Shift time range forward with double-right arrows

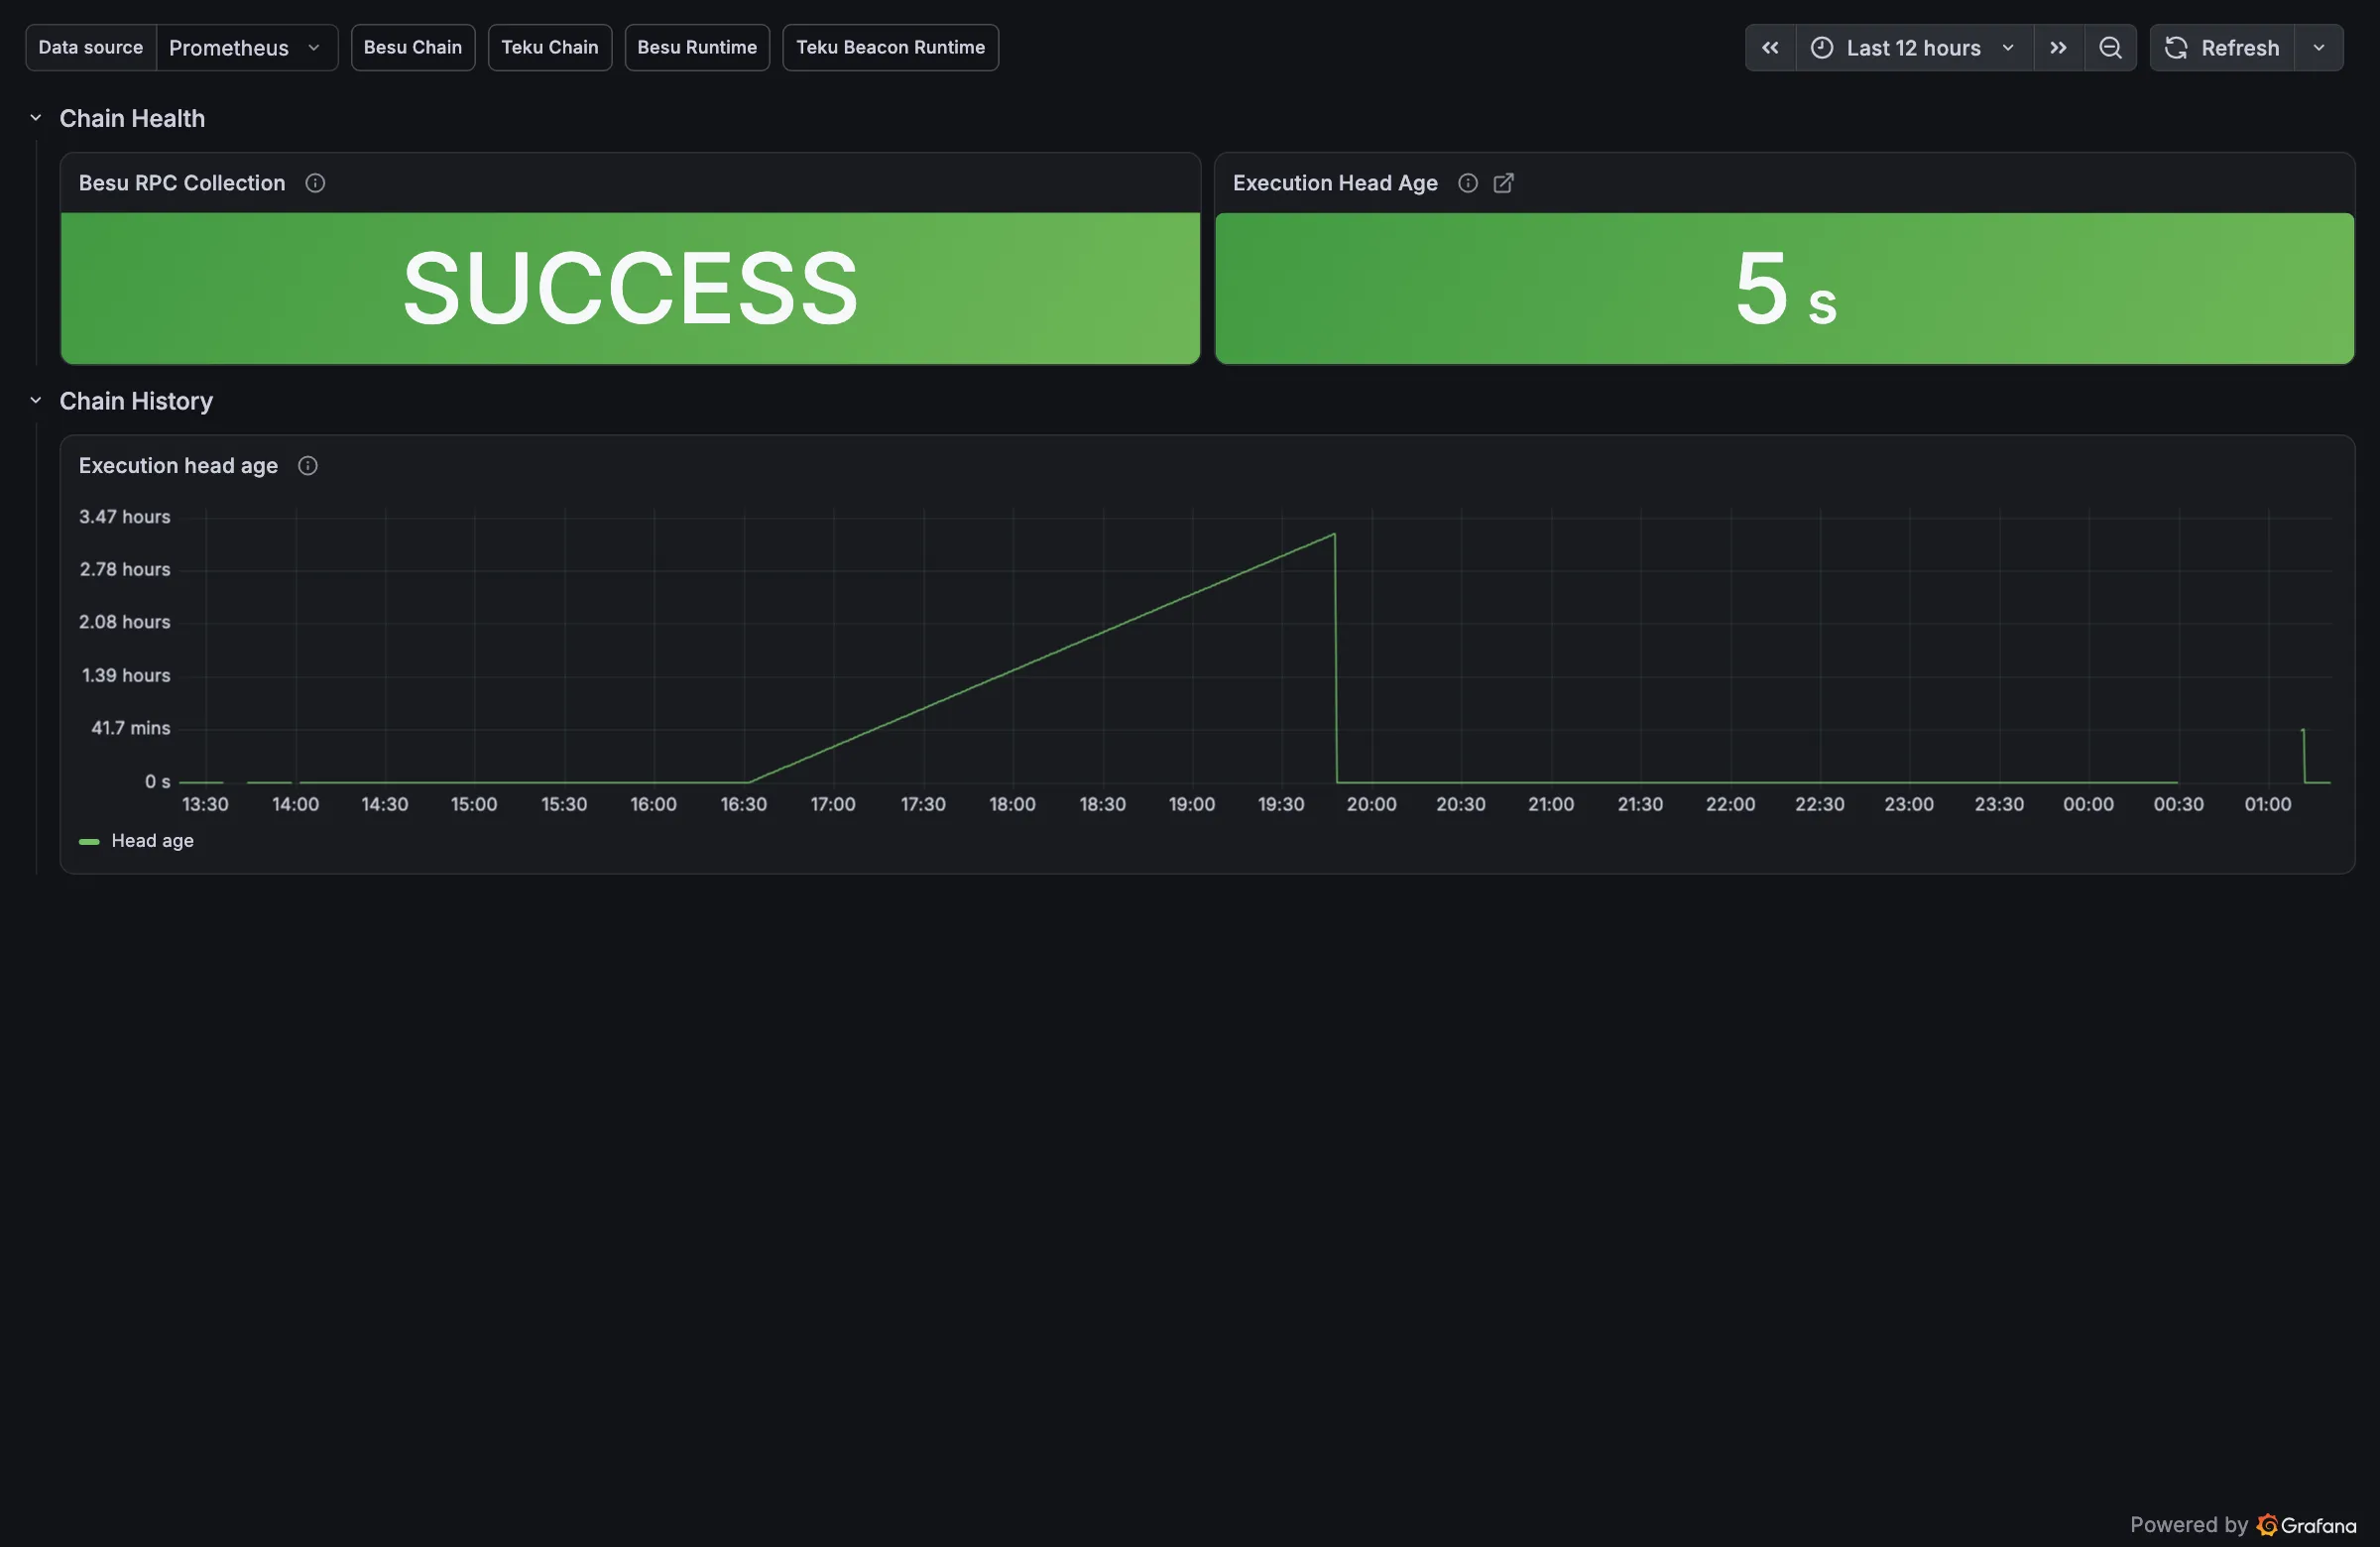(x=2058, y=48)
